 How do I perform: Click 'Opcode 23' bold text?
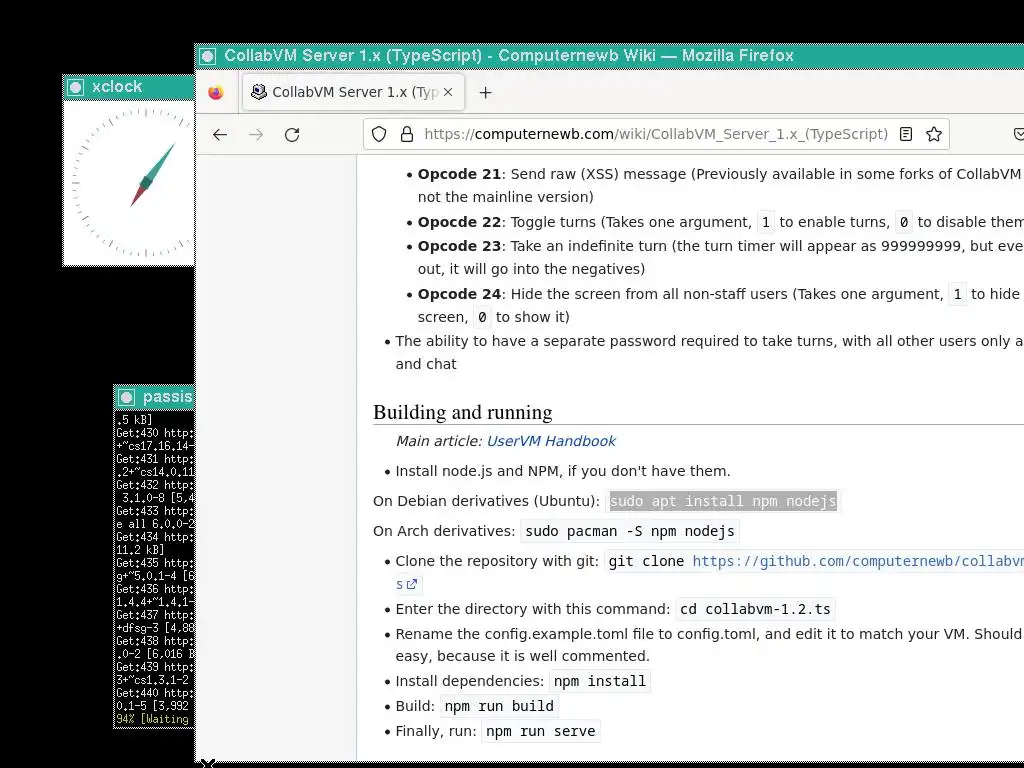pos(459,246)
